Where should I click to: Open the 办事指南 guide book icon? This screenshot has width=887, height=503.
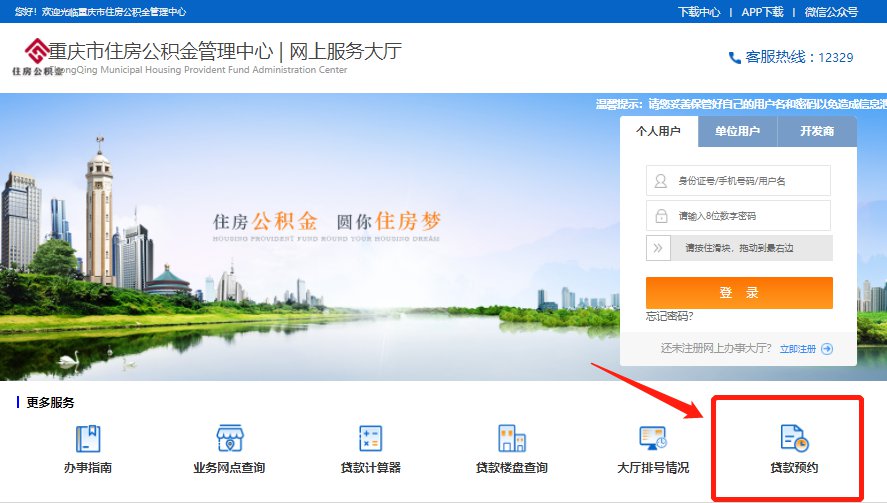coord(88,438)
